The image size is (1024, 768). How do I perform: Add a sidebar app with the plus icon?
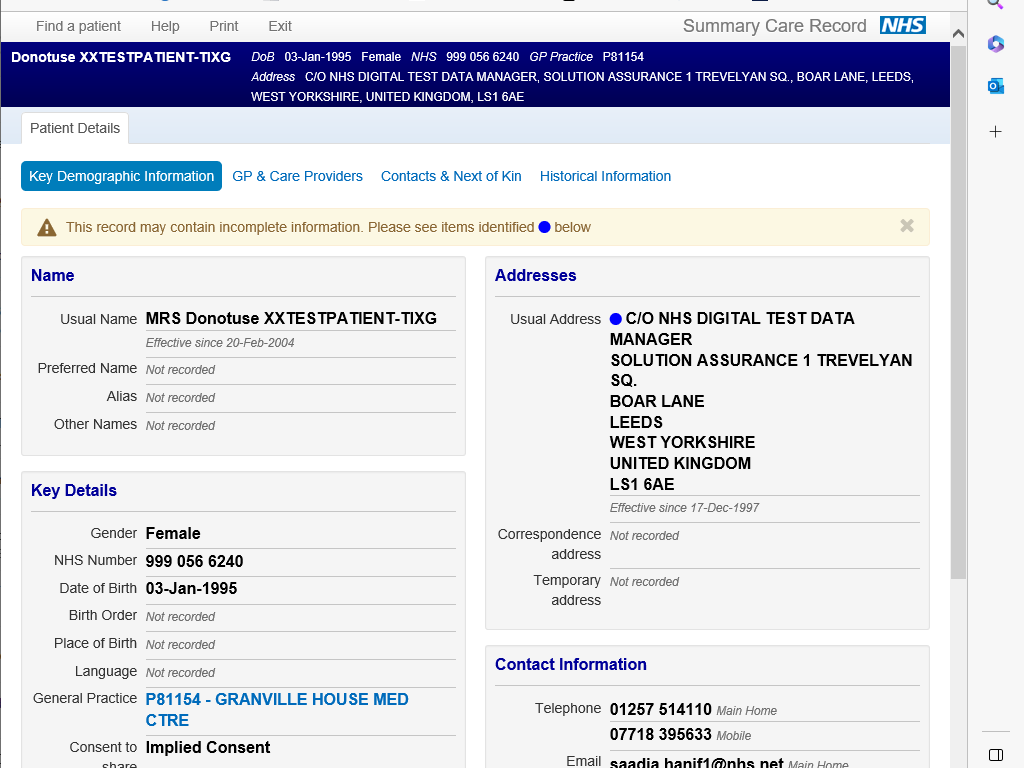coord(995,132)
